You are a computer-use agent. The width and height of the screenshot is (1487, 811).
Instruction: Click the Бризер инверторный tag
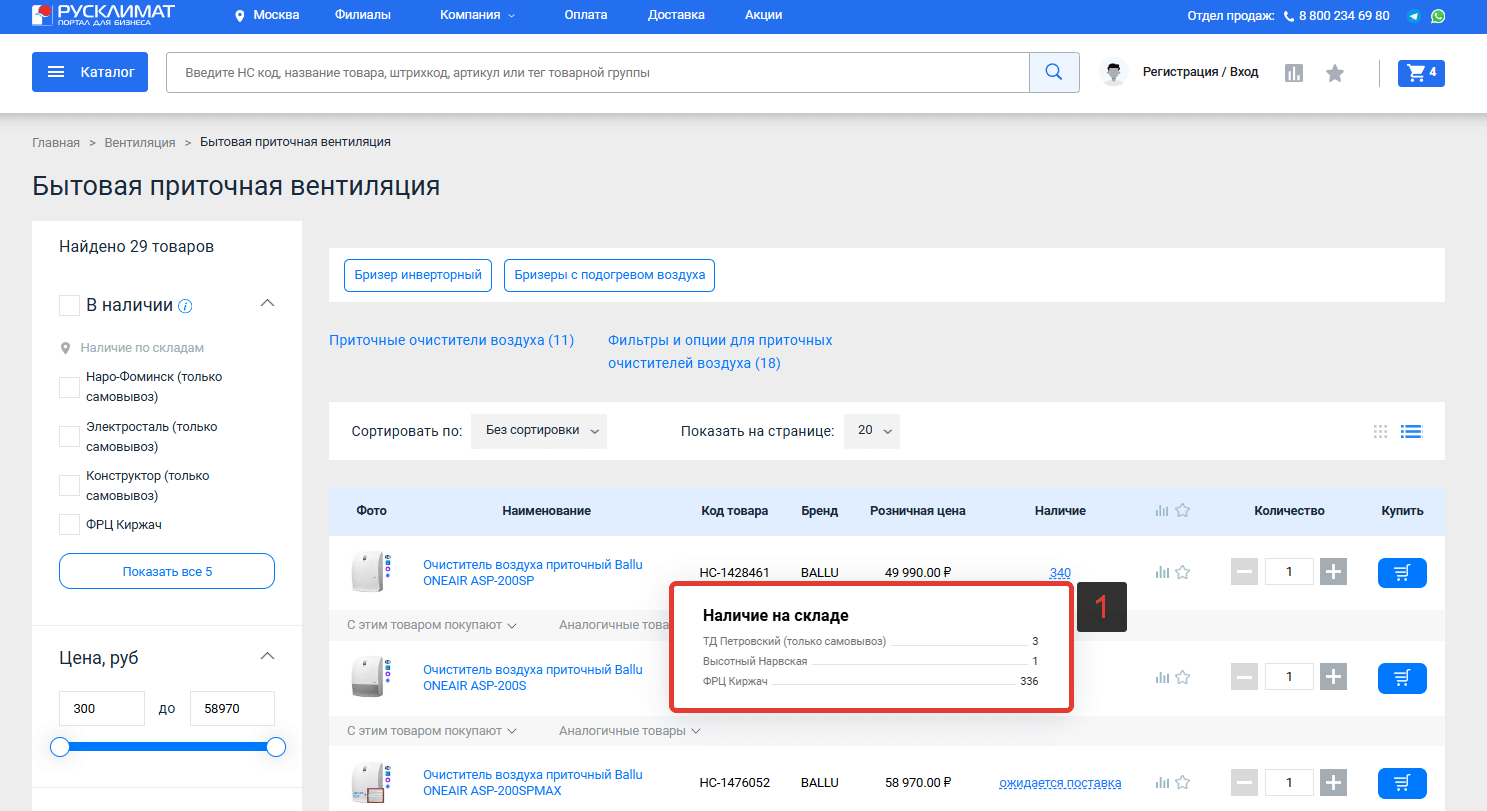(418, 275)
